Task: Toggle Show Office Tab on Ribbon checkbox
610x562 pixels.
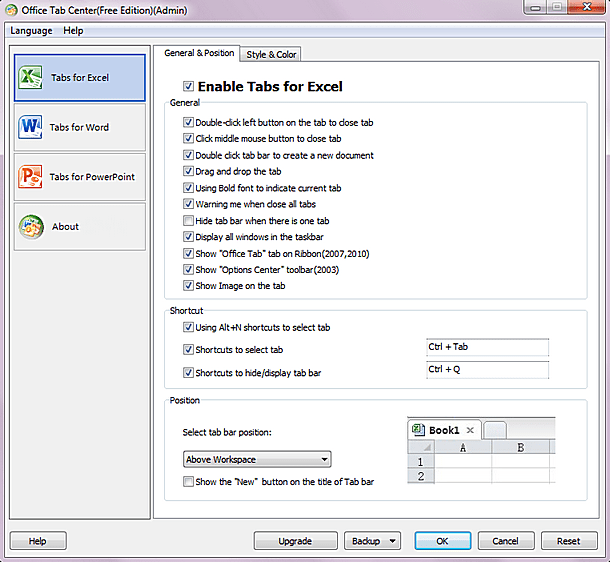Action: point(188,254)
